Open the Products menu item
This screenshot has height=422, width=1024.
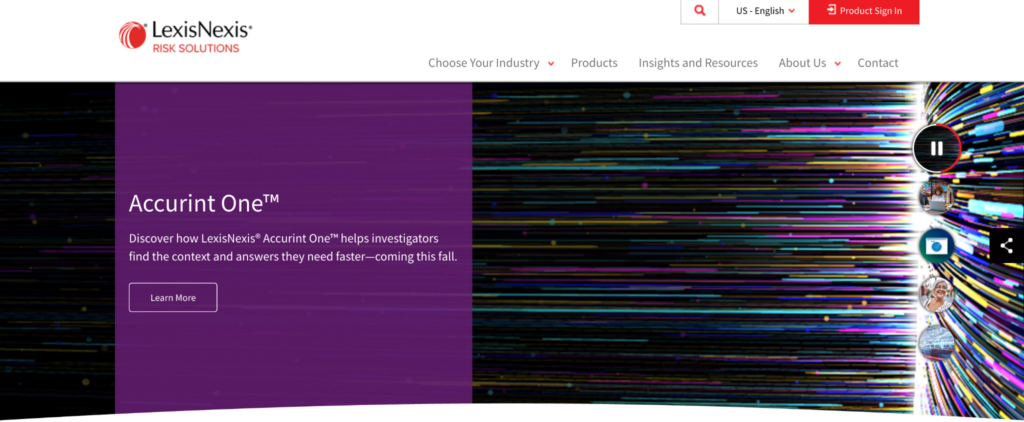coord(594,63)
